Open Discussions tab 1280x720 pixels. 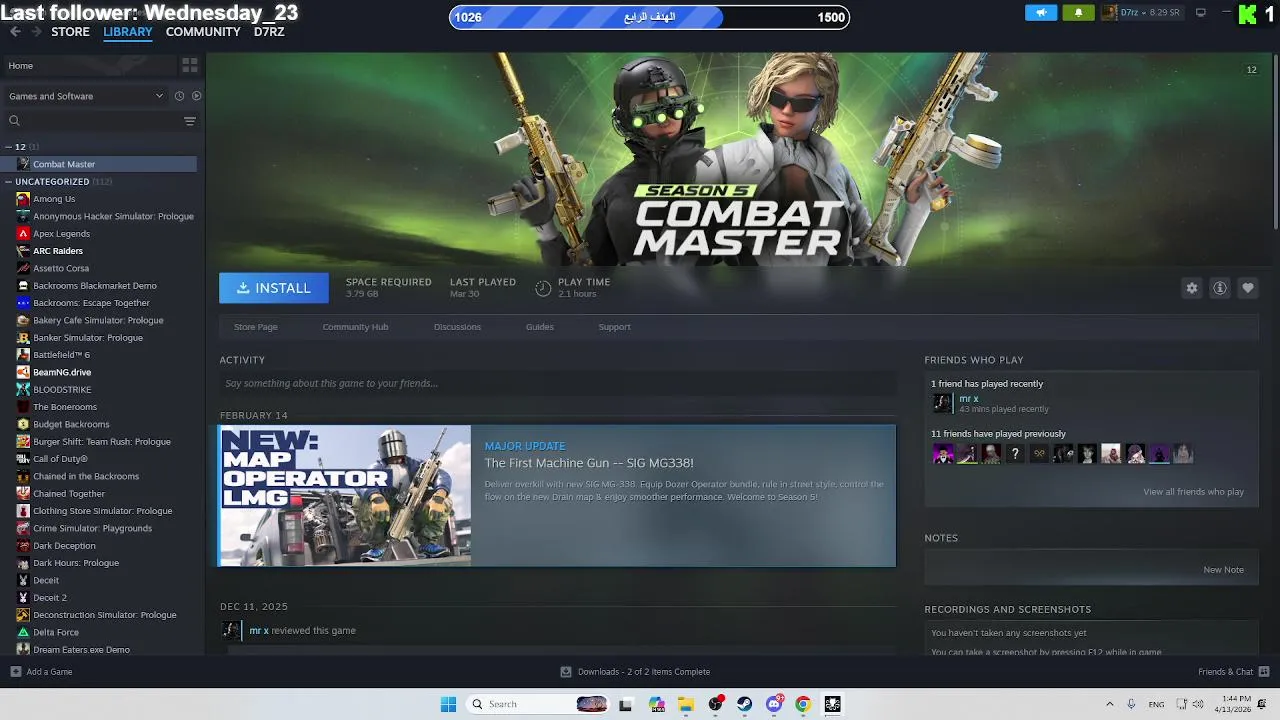click(457, 327)
